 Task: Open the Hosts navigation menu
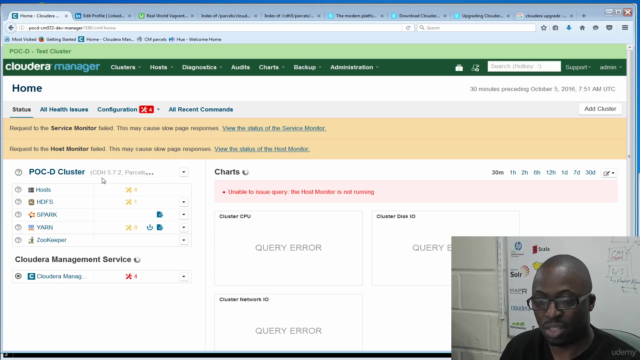(x=161, y=67)
